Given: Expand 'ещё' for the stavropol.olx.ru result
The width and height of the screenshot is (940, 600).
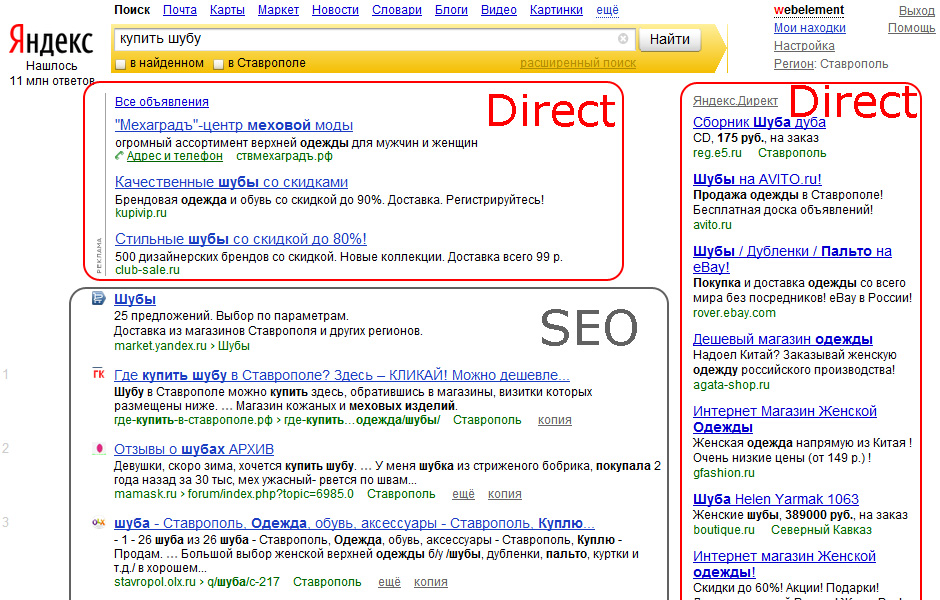Looking at the screenshot, I should coord(389,582).
